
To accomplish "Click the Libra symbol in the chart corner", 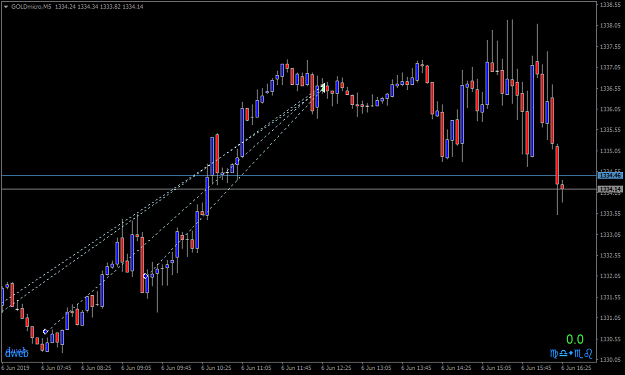I will [564, 353].
